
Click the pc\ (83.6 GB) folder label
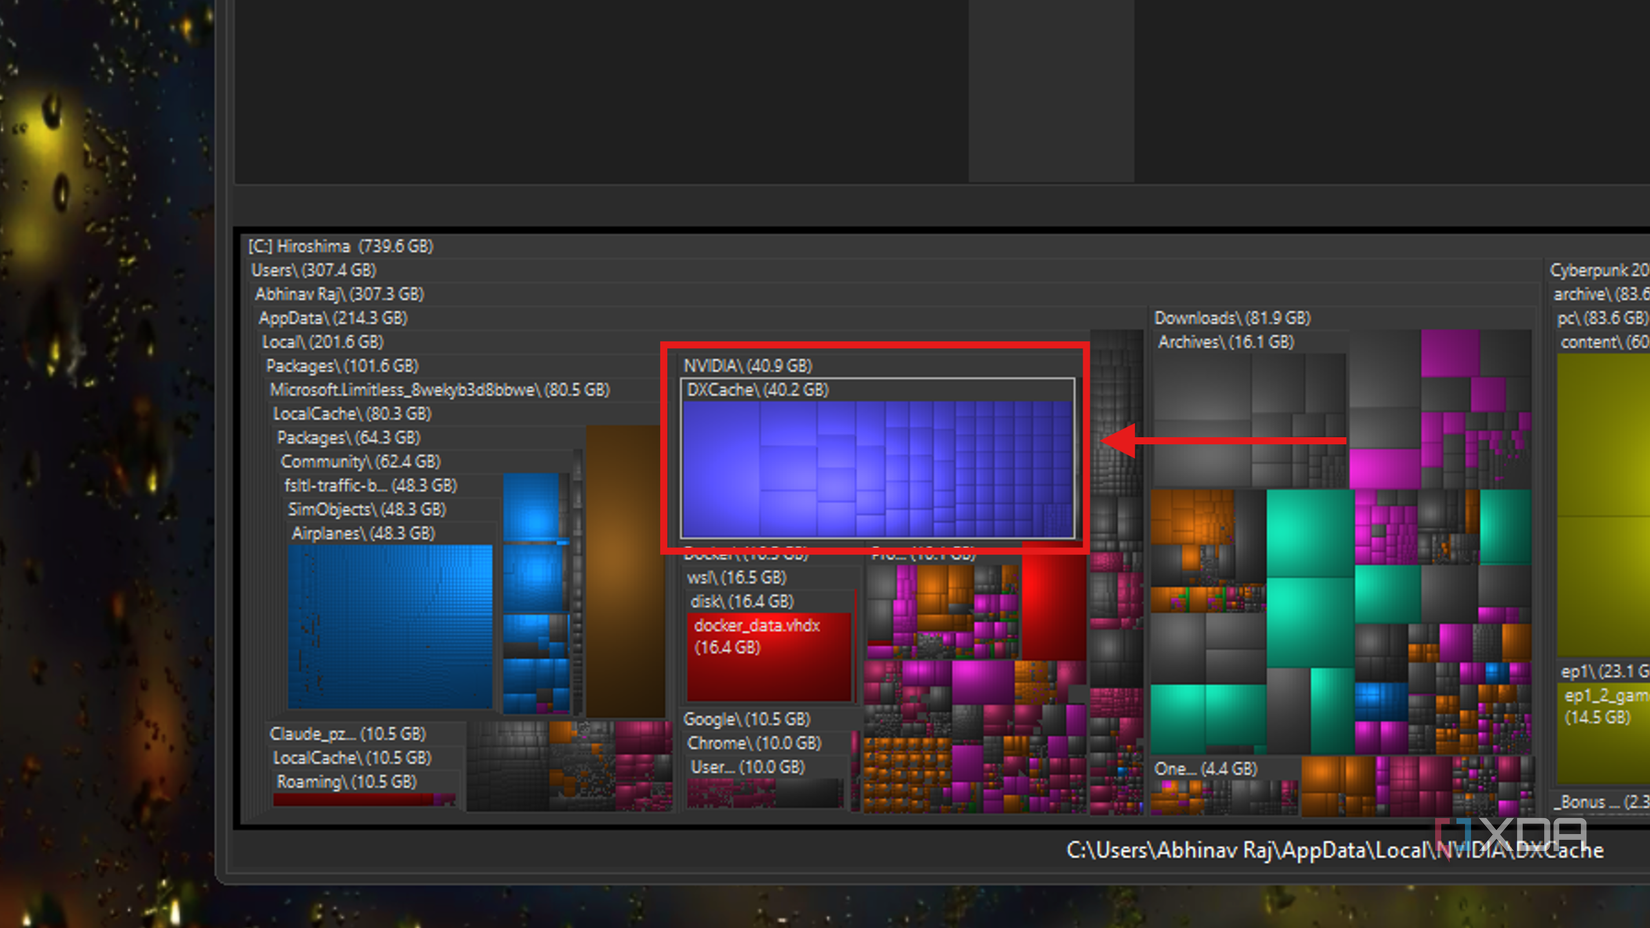(x=1602, y=318)
